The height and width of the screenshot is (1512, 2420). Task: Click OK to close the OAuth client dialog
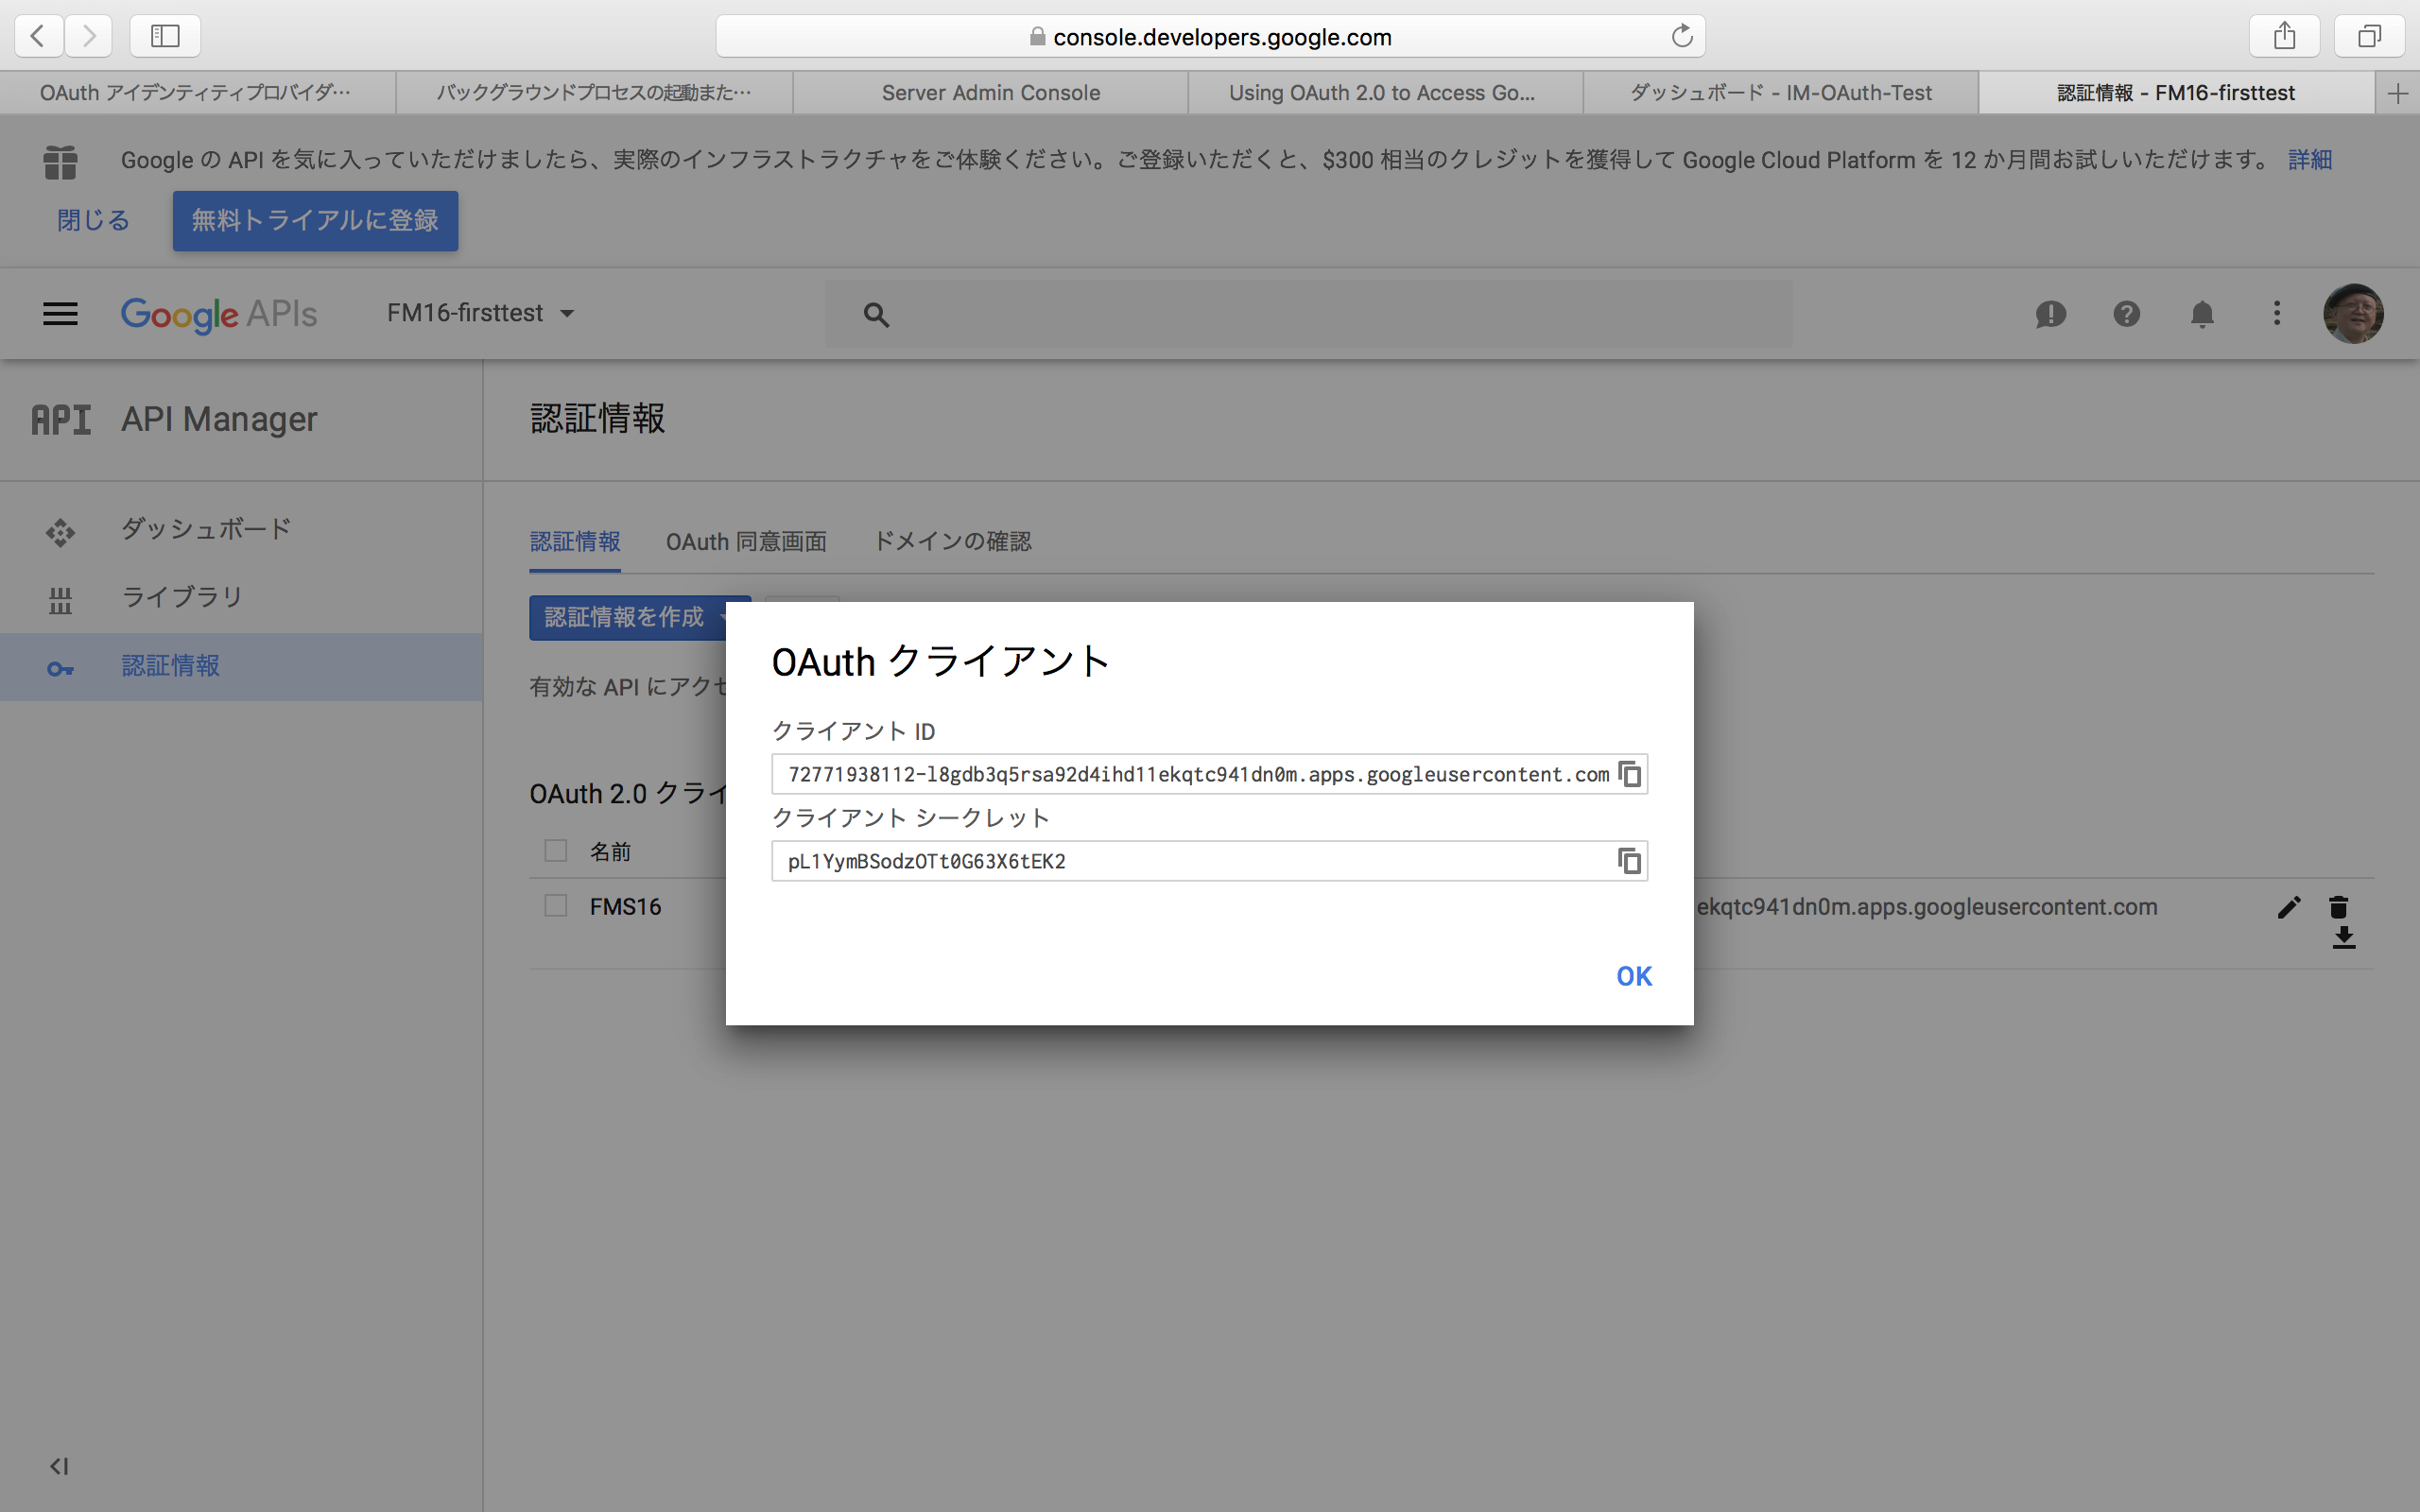click(1634, 976)
